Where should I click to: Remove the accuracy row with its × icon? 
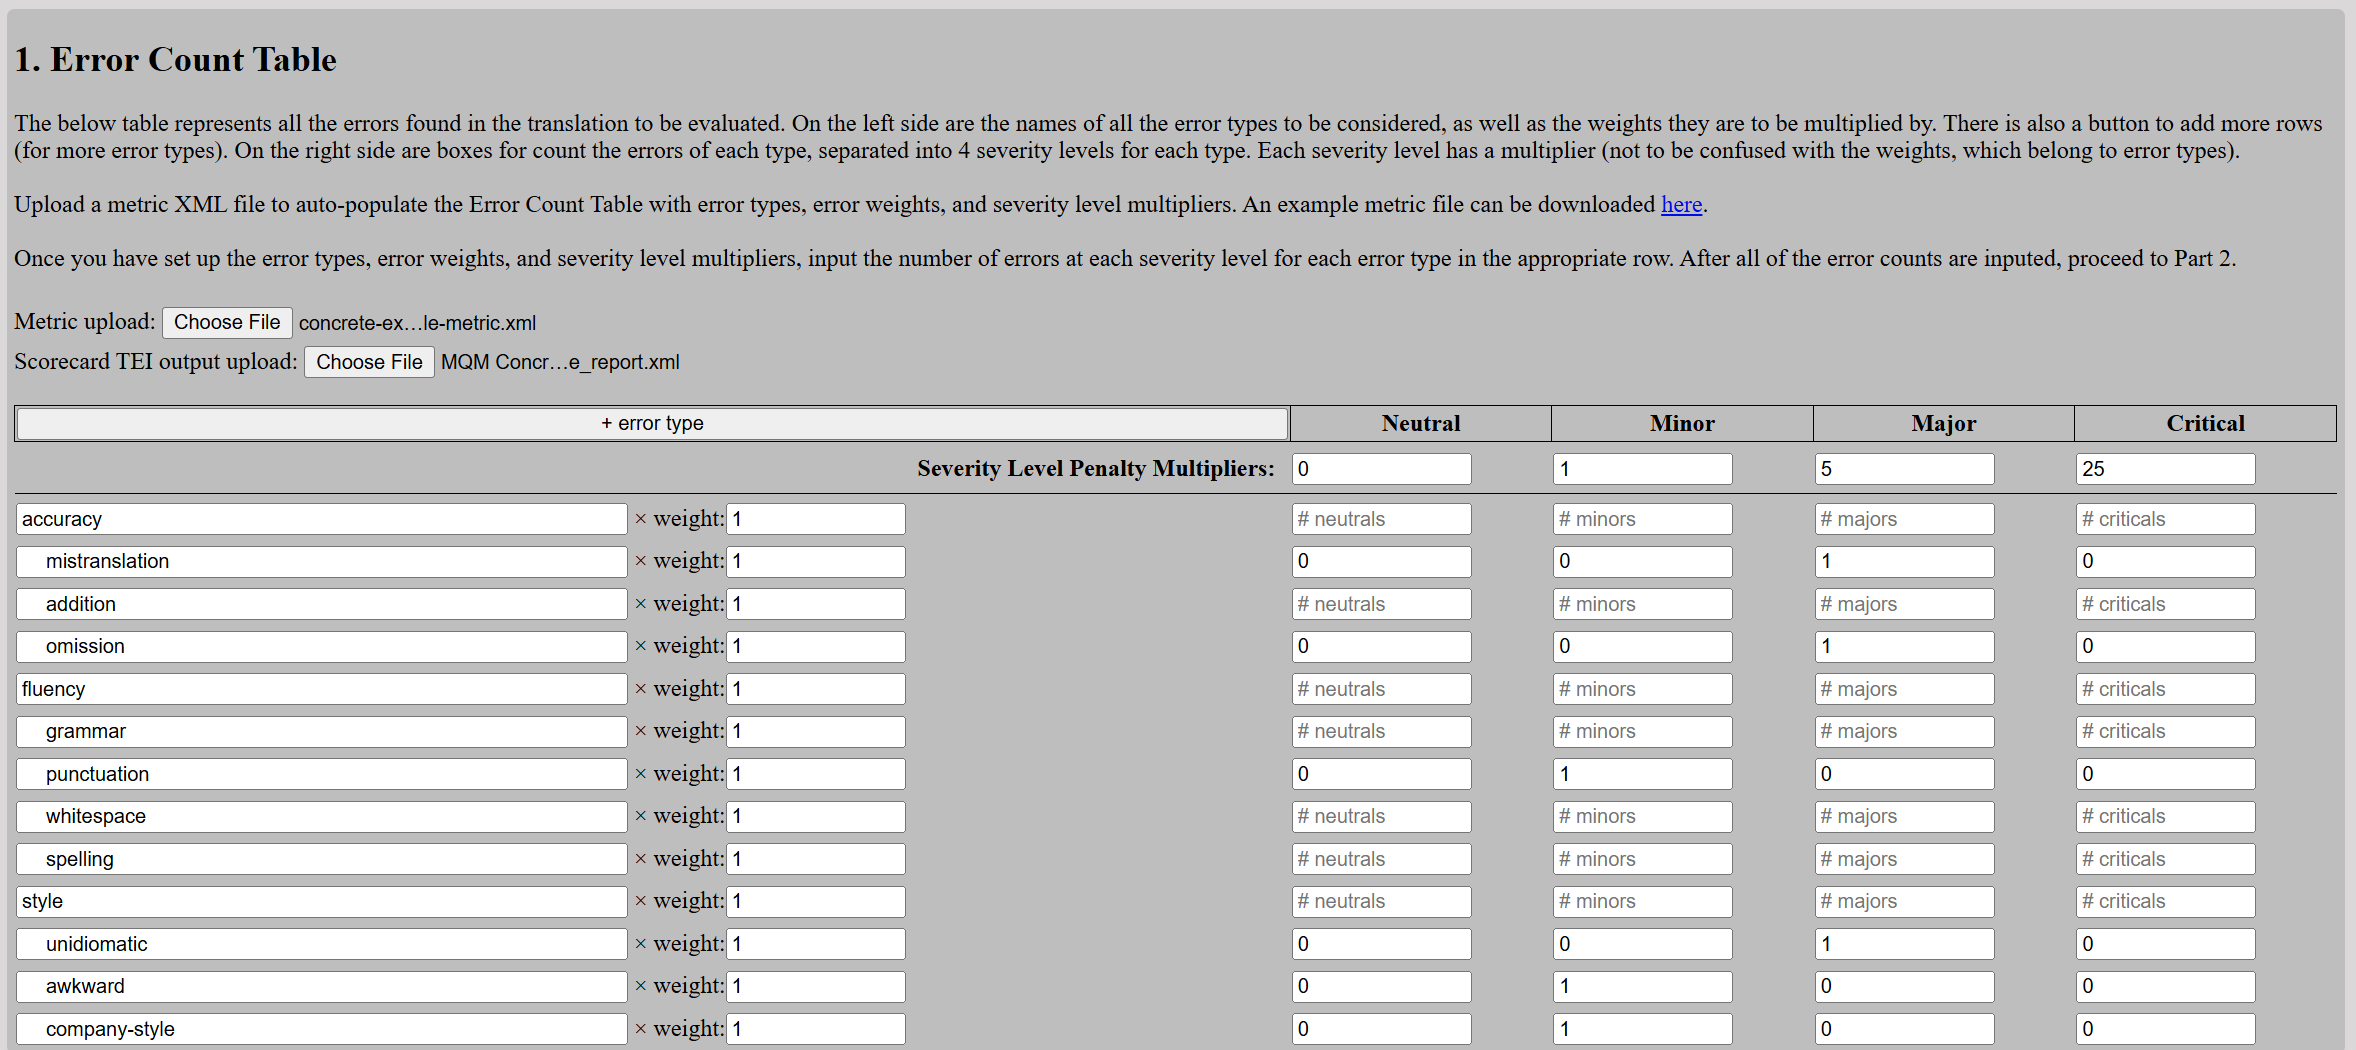coord(641,519)
